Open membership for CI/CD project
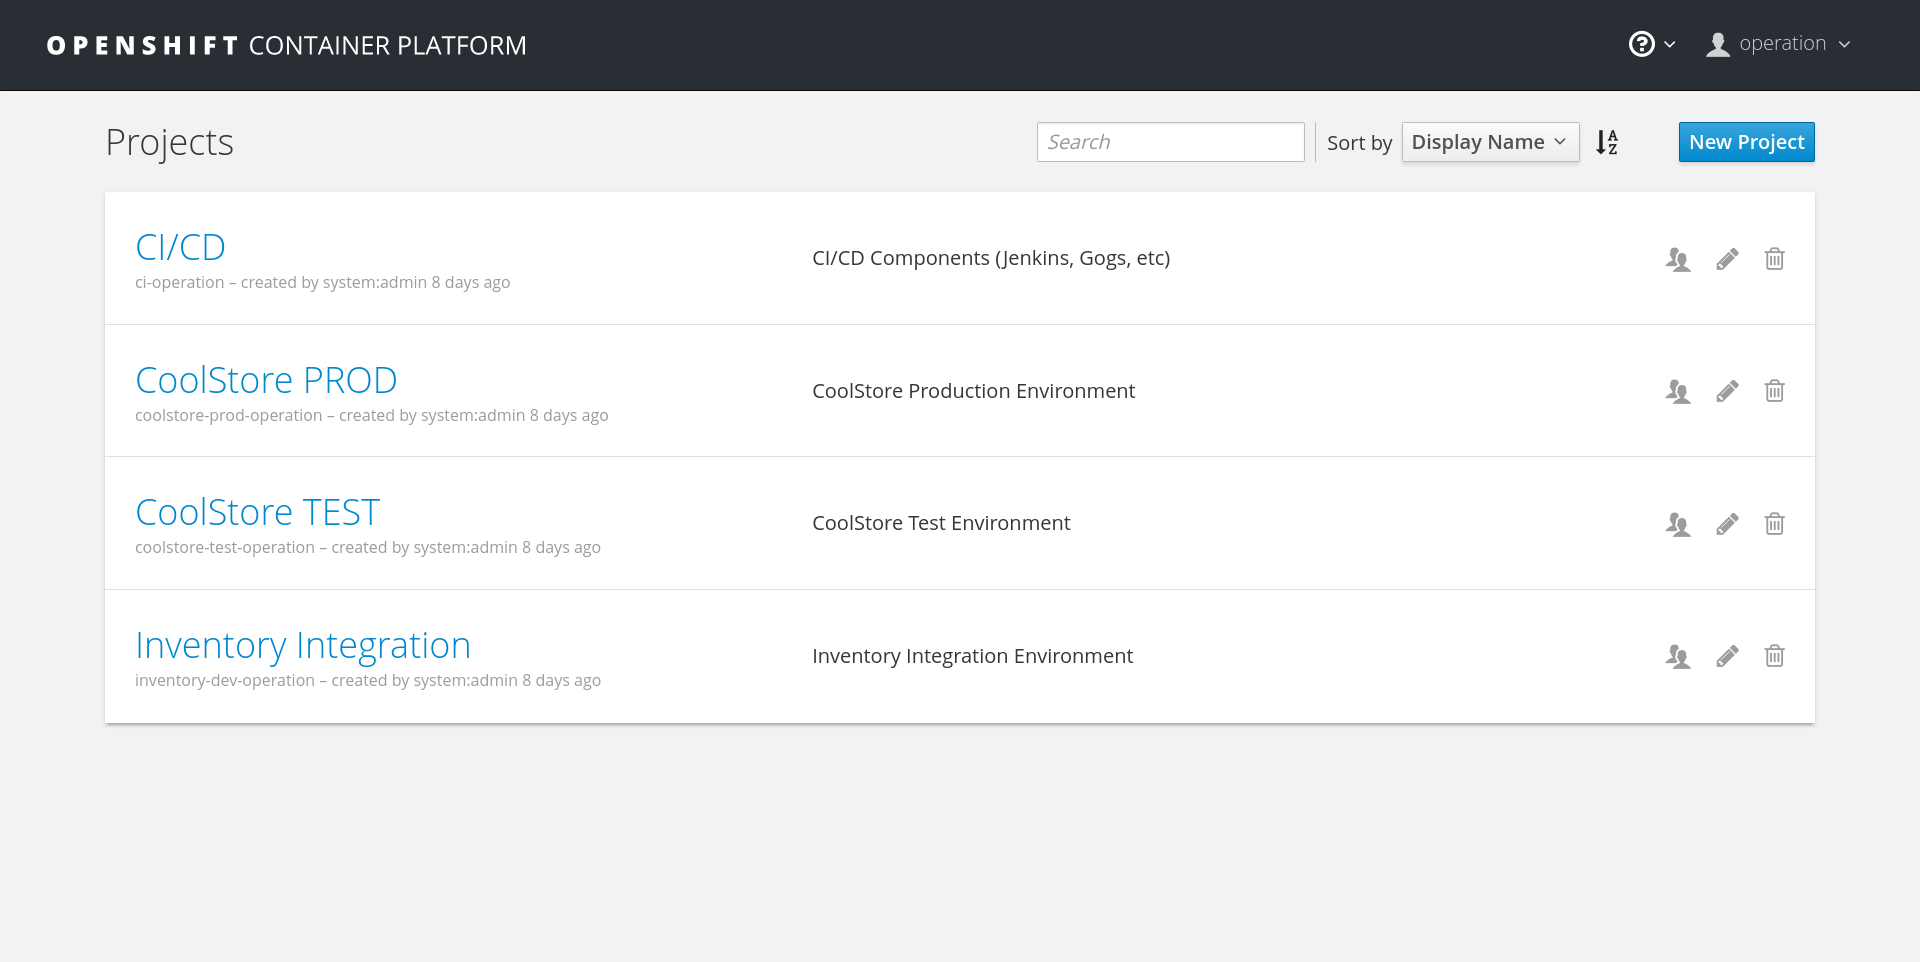The width and height of the screenshot is (1920, 962). click(1677, 259)
